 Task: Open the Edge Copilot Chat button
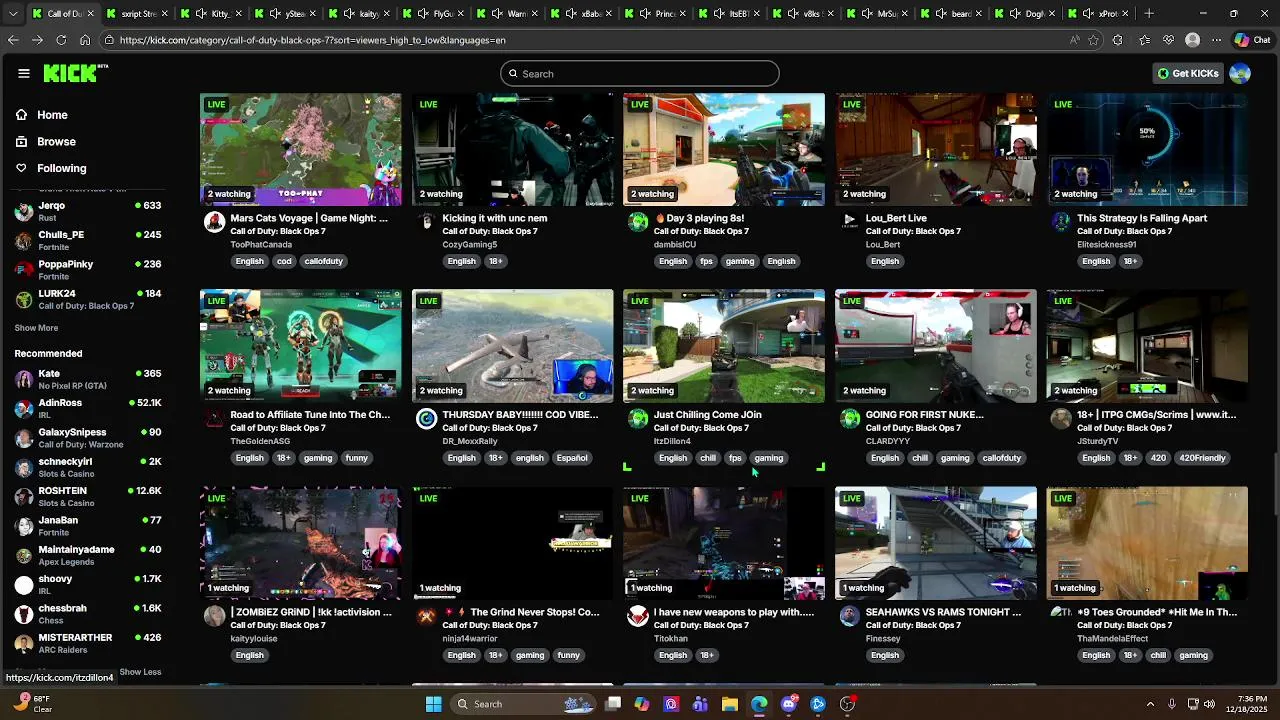[x=1255, y=40]
